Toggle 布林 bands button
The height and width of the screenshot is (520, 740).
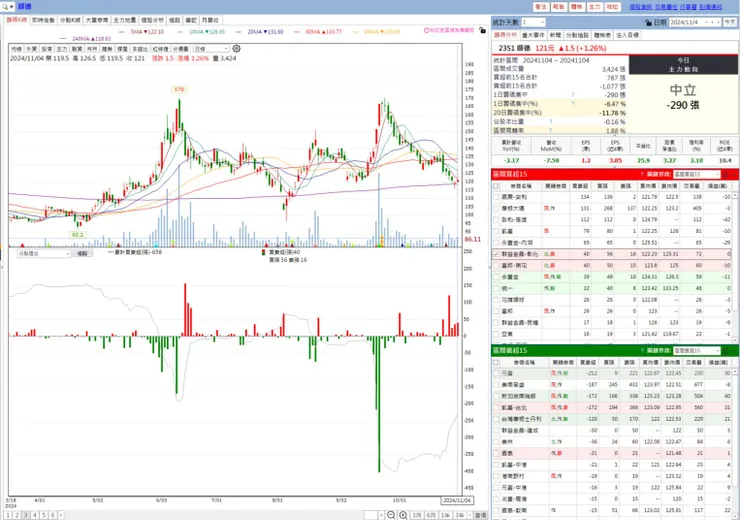92,49
